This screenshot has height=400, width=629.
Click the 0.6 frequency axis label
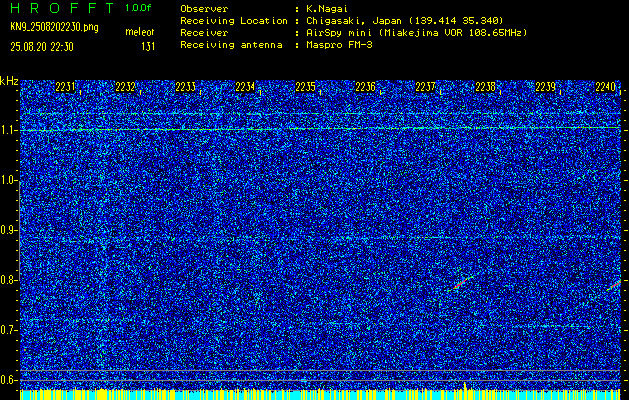[7, 380]
